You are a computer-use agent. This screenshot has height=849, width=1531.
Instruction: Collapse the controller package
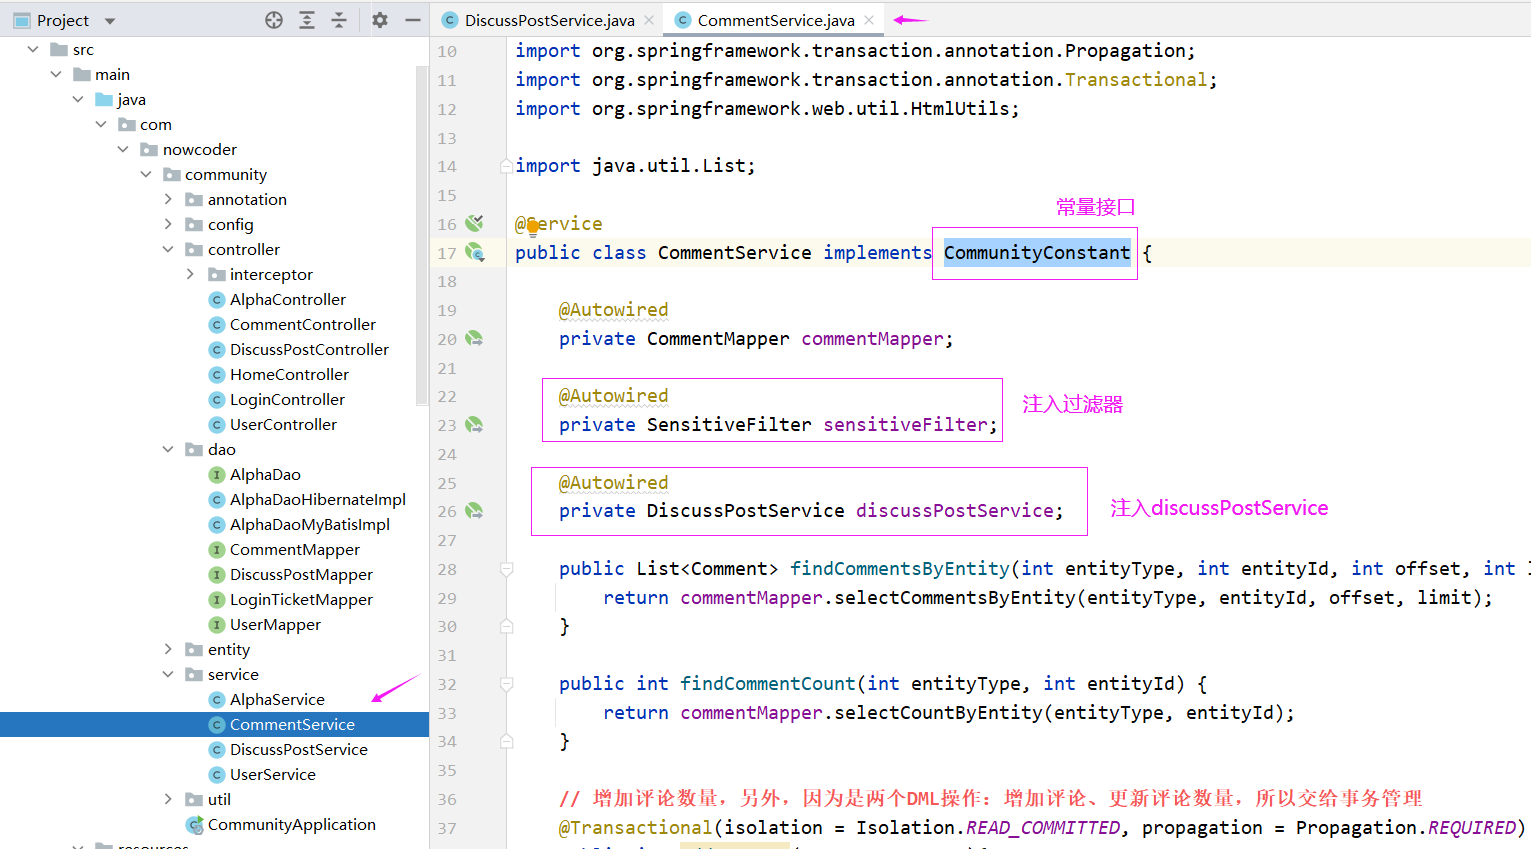click(x=168, y=249)
